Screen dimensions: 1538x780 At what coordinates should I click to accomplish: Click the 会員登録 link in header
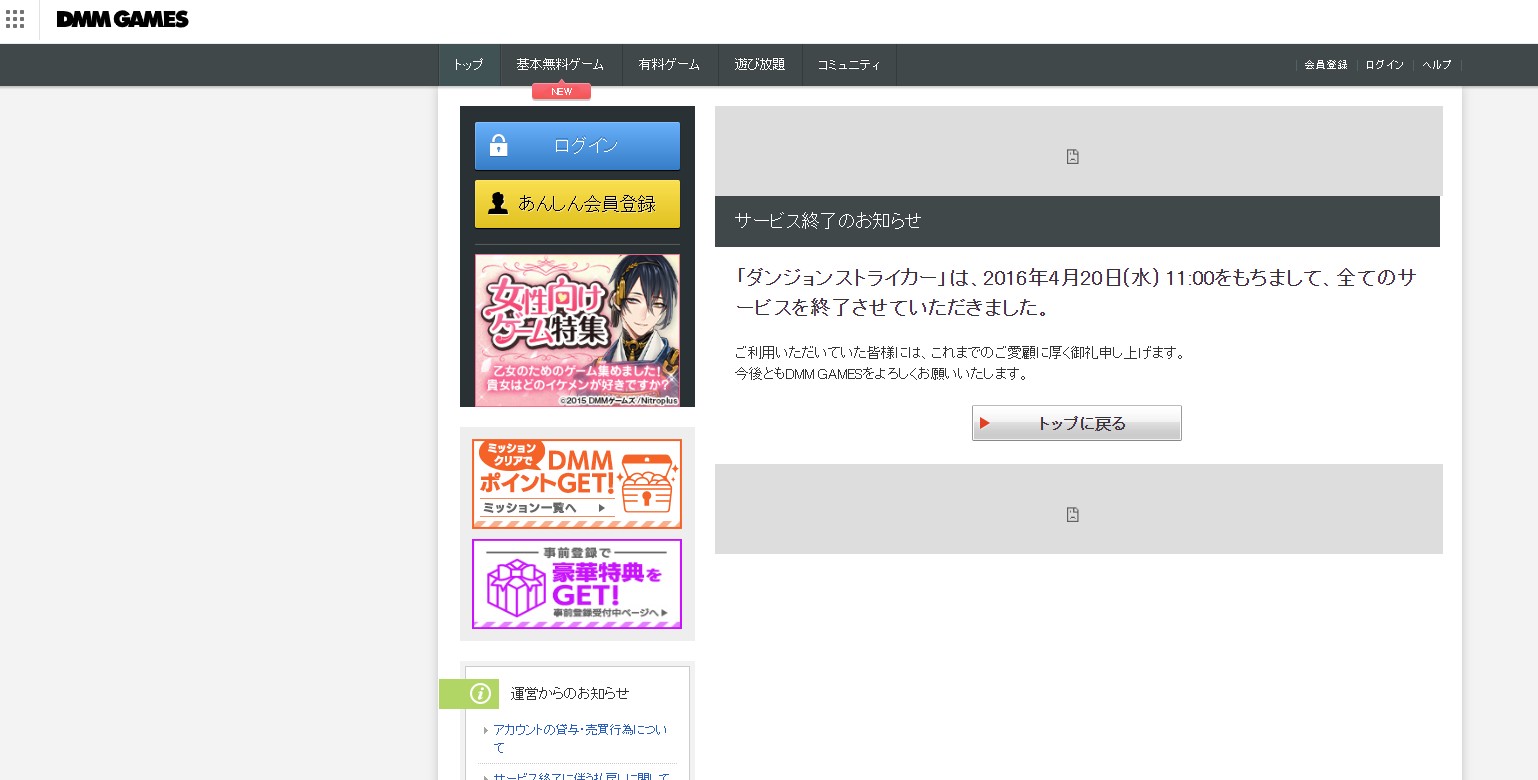1326,65
